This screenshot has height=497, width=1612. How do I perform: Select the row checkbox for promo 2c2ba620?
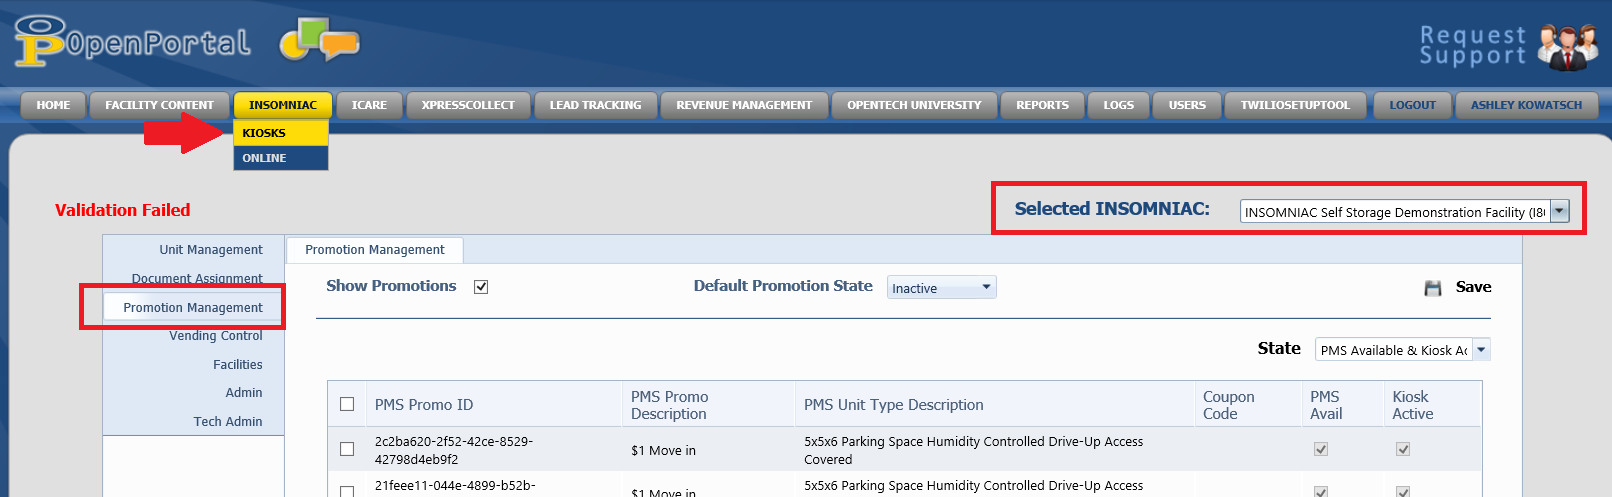(x=347, y=449)
